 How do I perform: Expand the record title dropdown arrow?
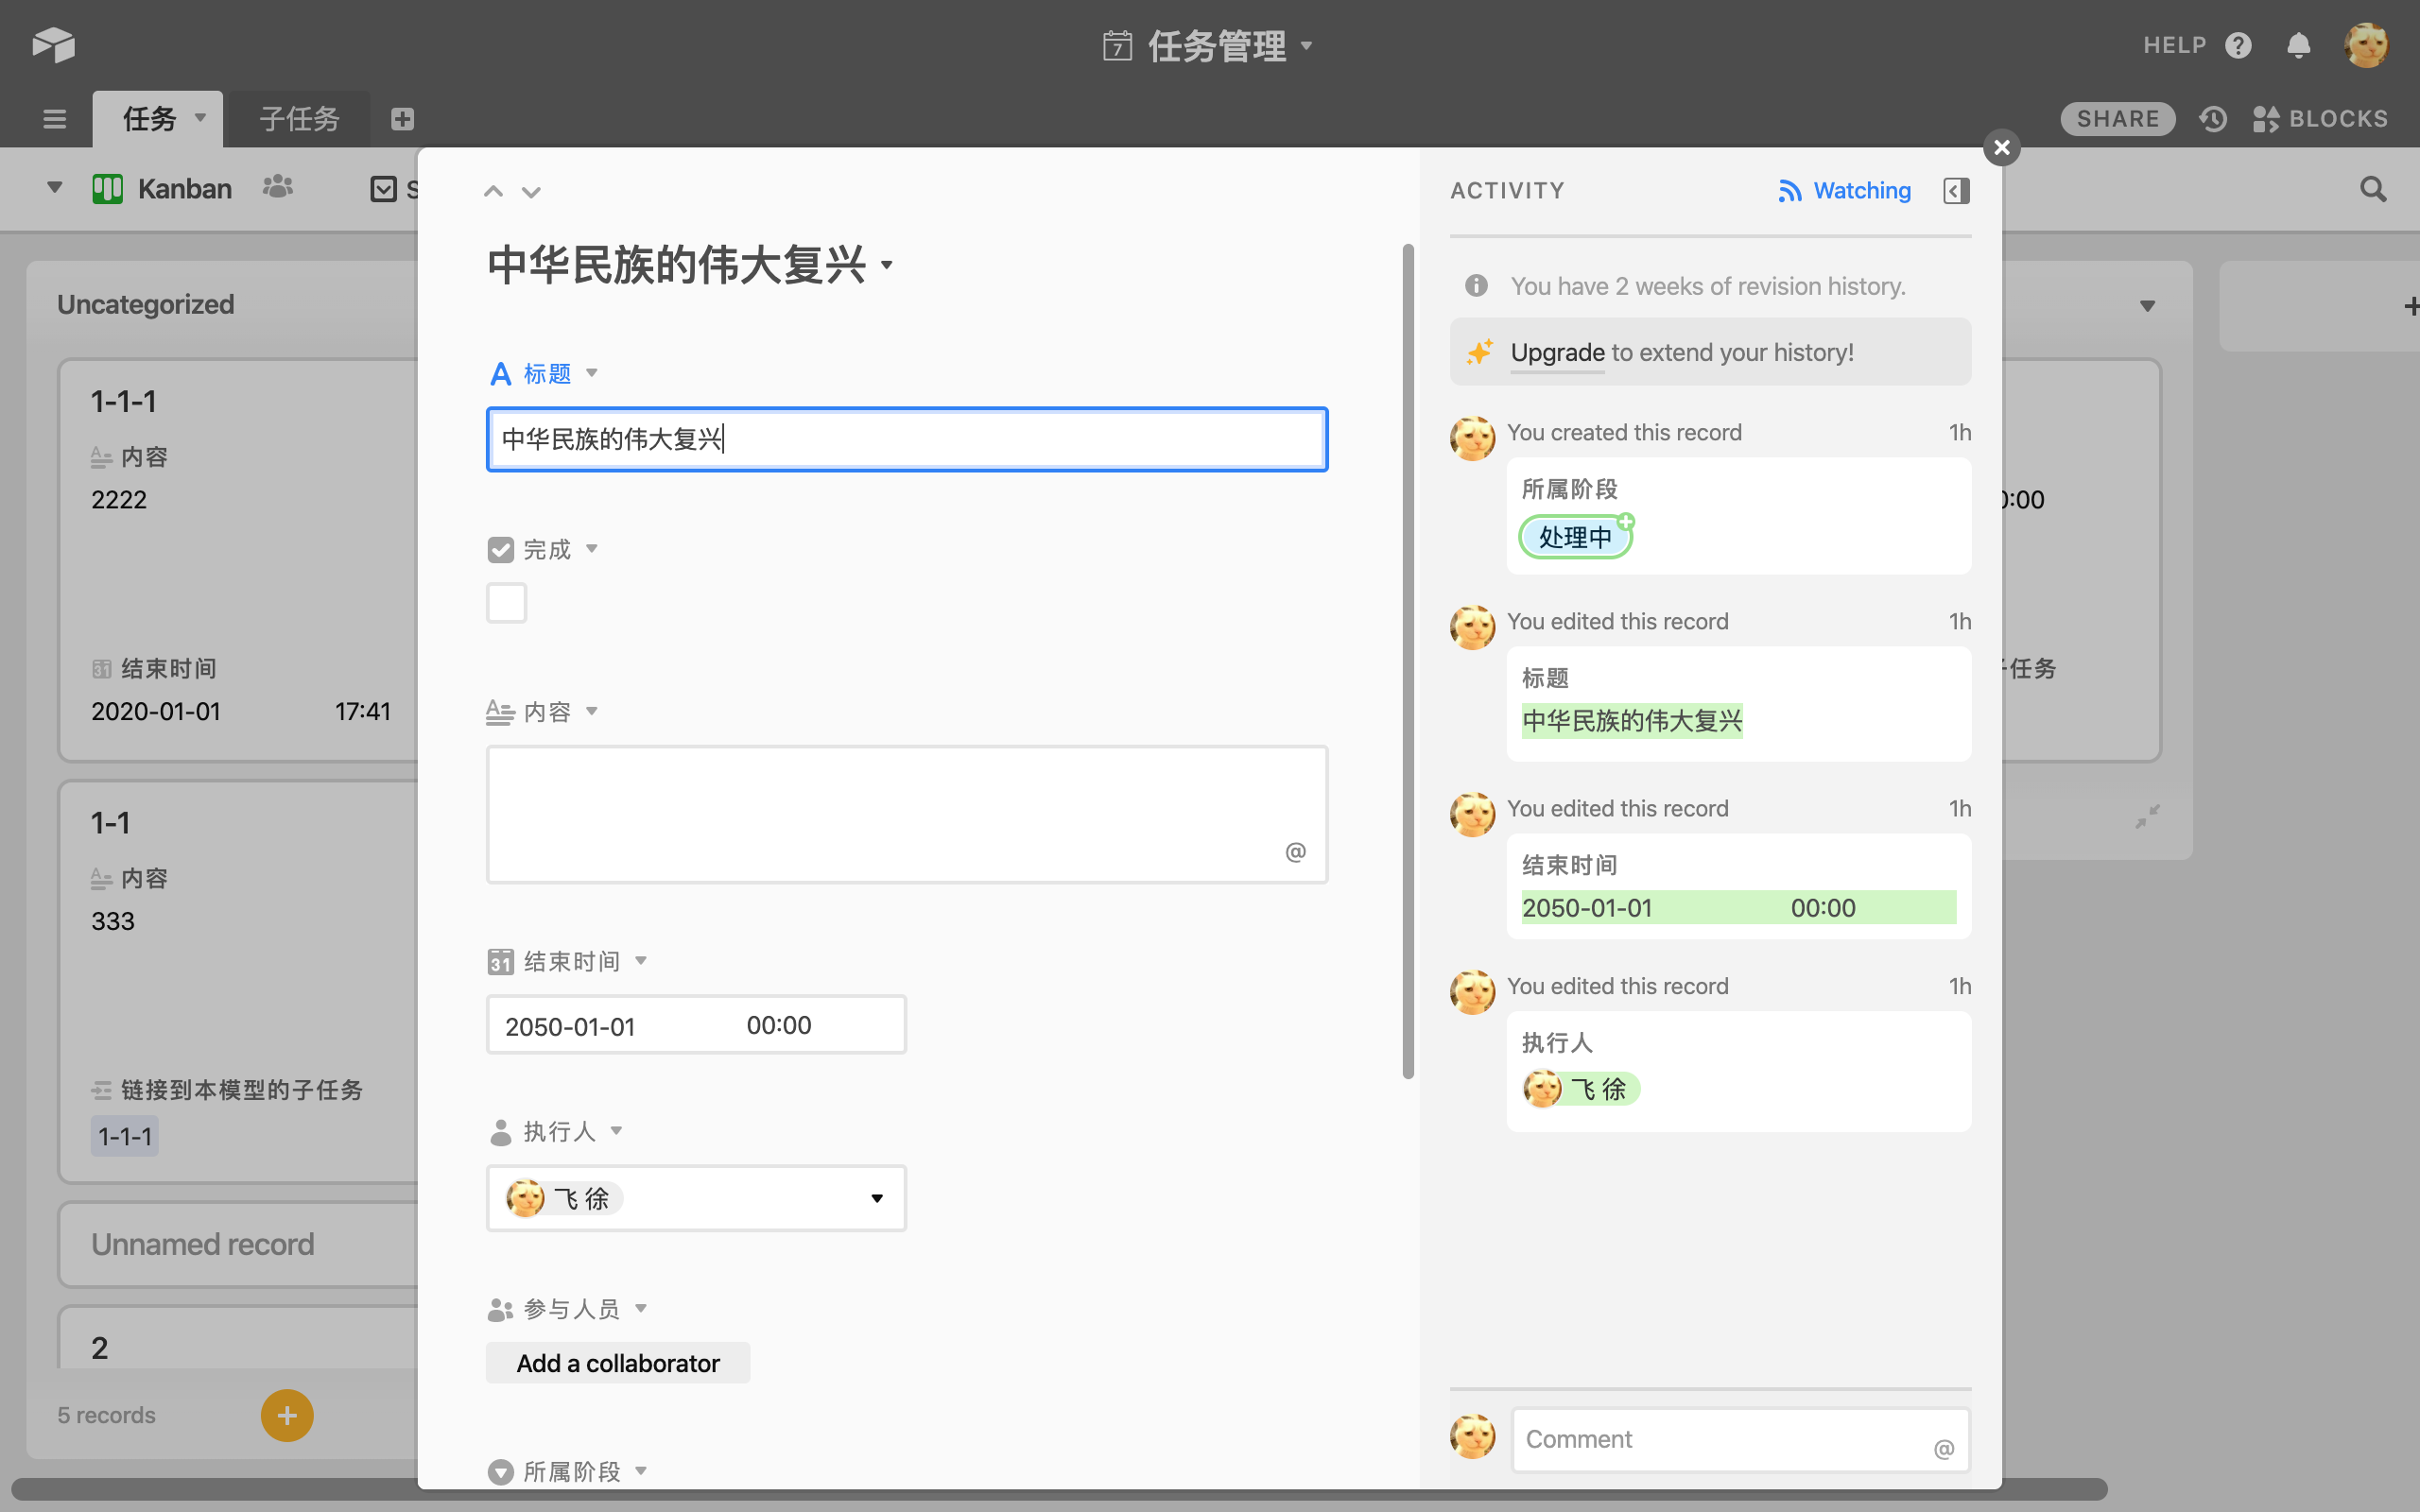pyautogui.click(x=887, y=265)
